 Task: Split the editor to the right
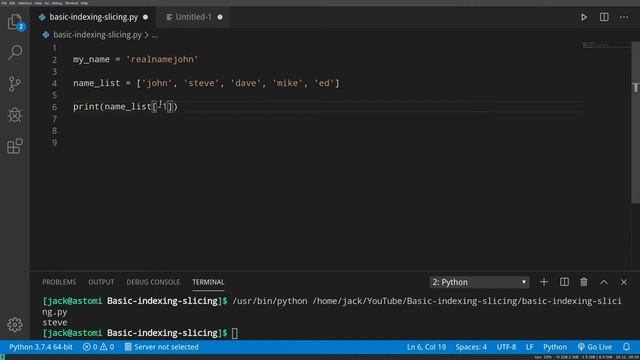(x=604, y=17)
